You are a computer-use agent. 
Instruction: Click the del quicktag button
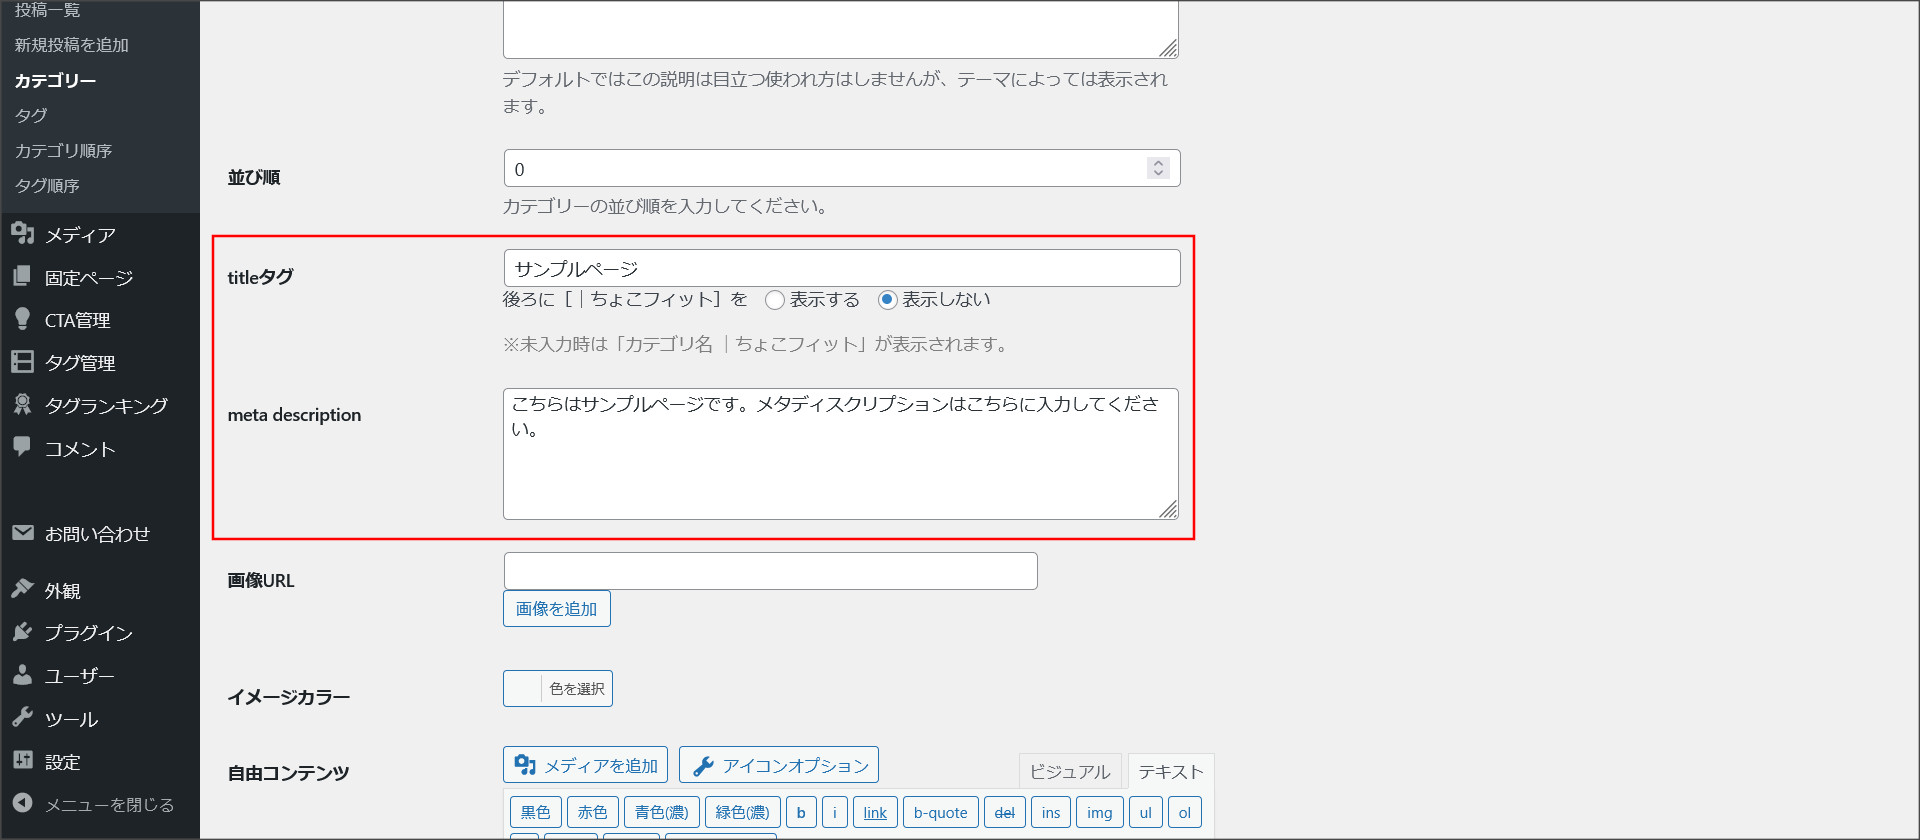point(1005,812)
